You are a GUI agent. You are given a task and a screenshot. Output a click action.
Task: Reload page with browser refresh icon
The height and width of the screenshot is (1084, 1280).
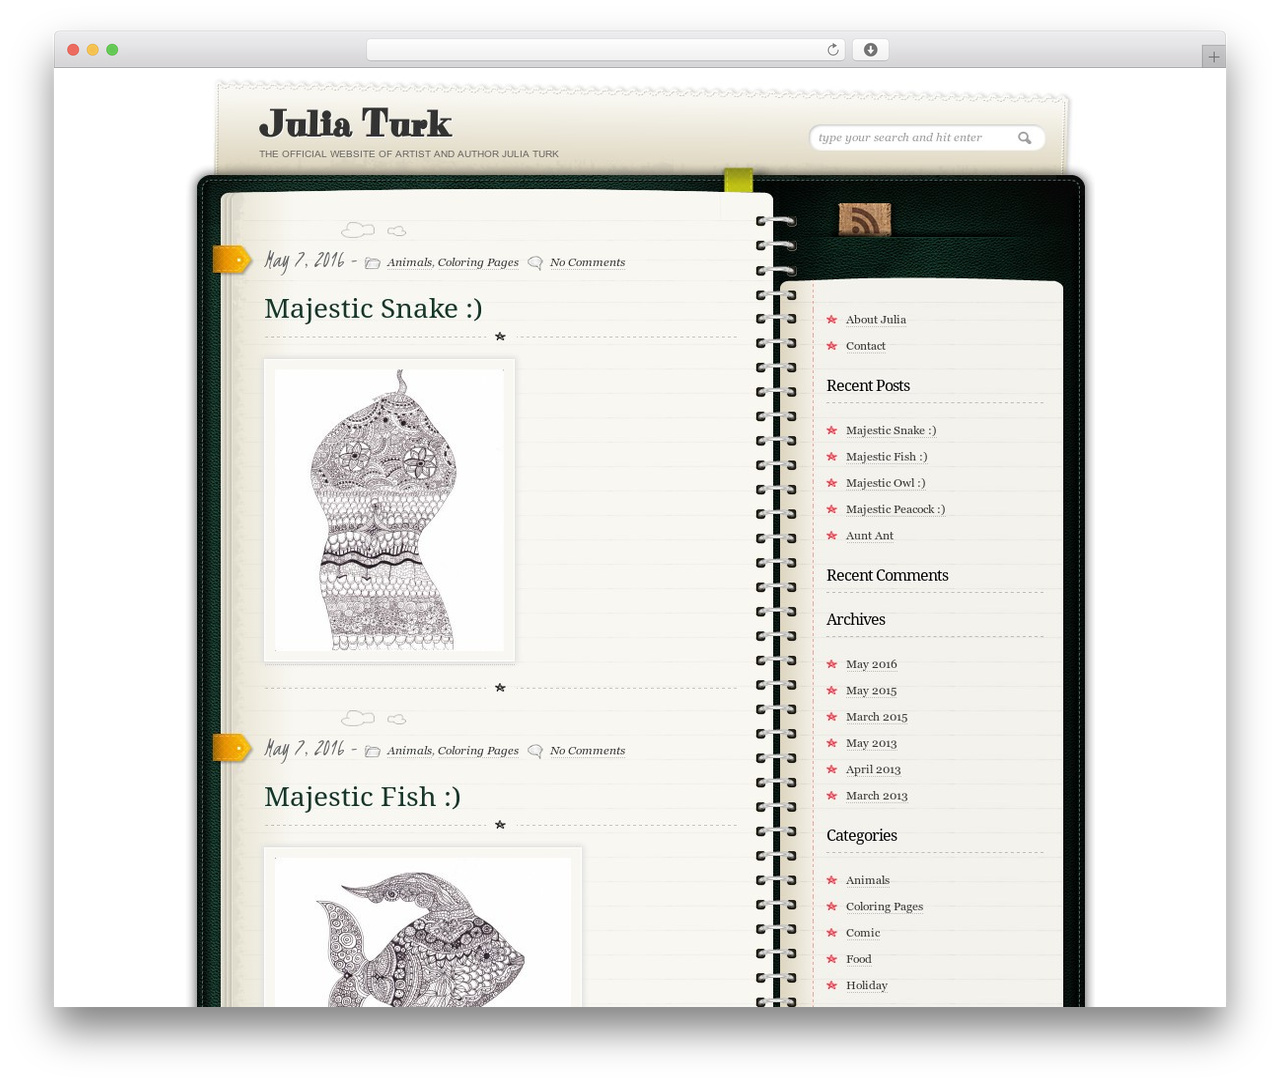tap(832, 50)
